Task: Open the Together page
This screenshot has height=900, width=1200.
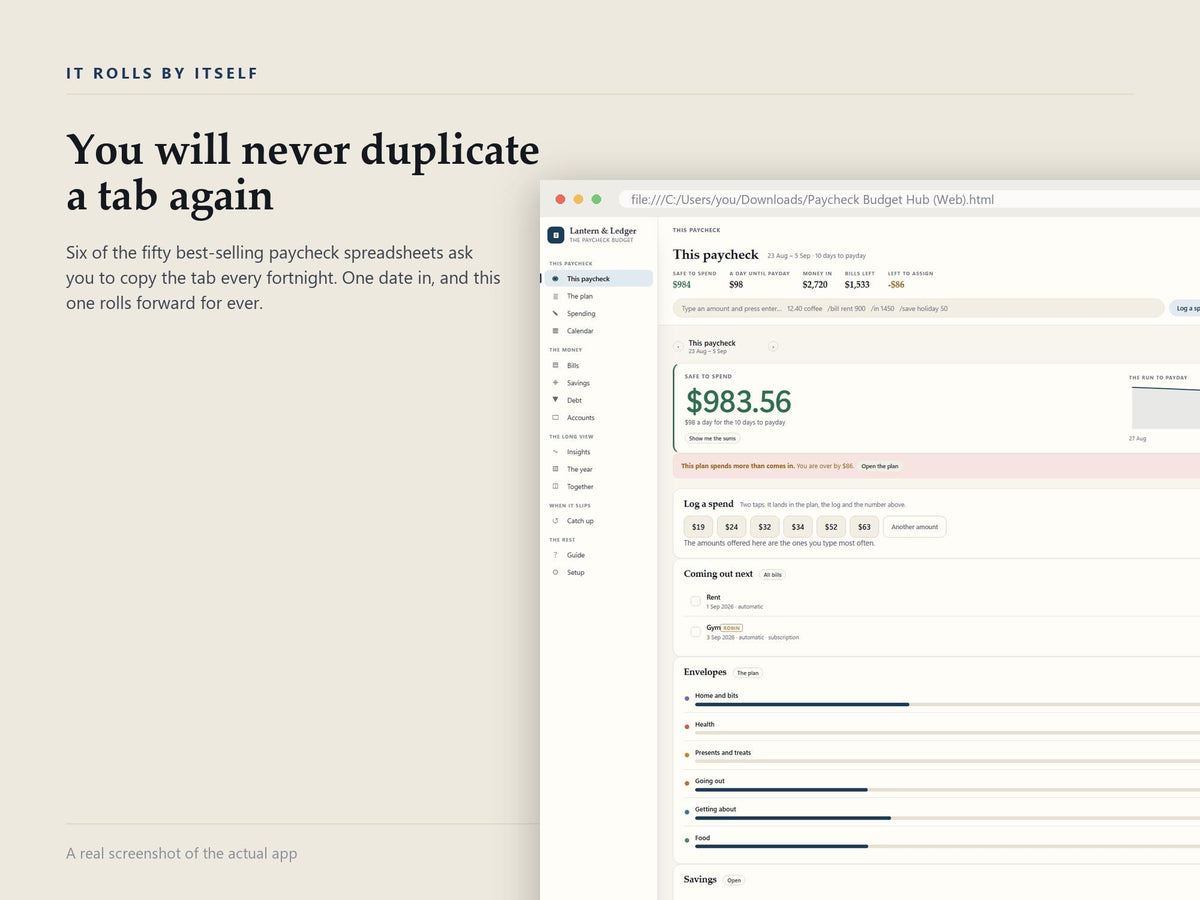Action: click(x=580, y=486)
